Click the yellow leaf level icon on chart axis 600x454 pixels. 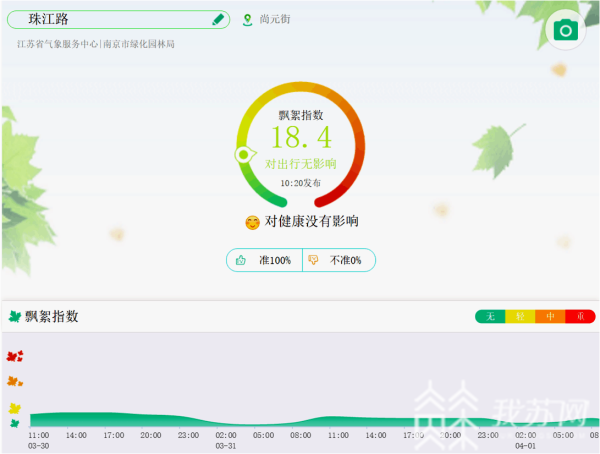pyautogui.click(x=14, y=408)
